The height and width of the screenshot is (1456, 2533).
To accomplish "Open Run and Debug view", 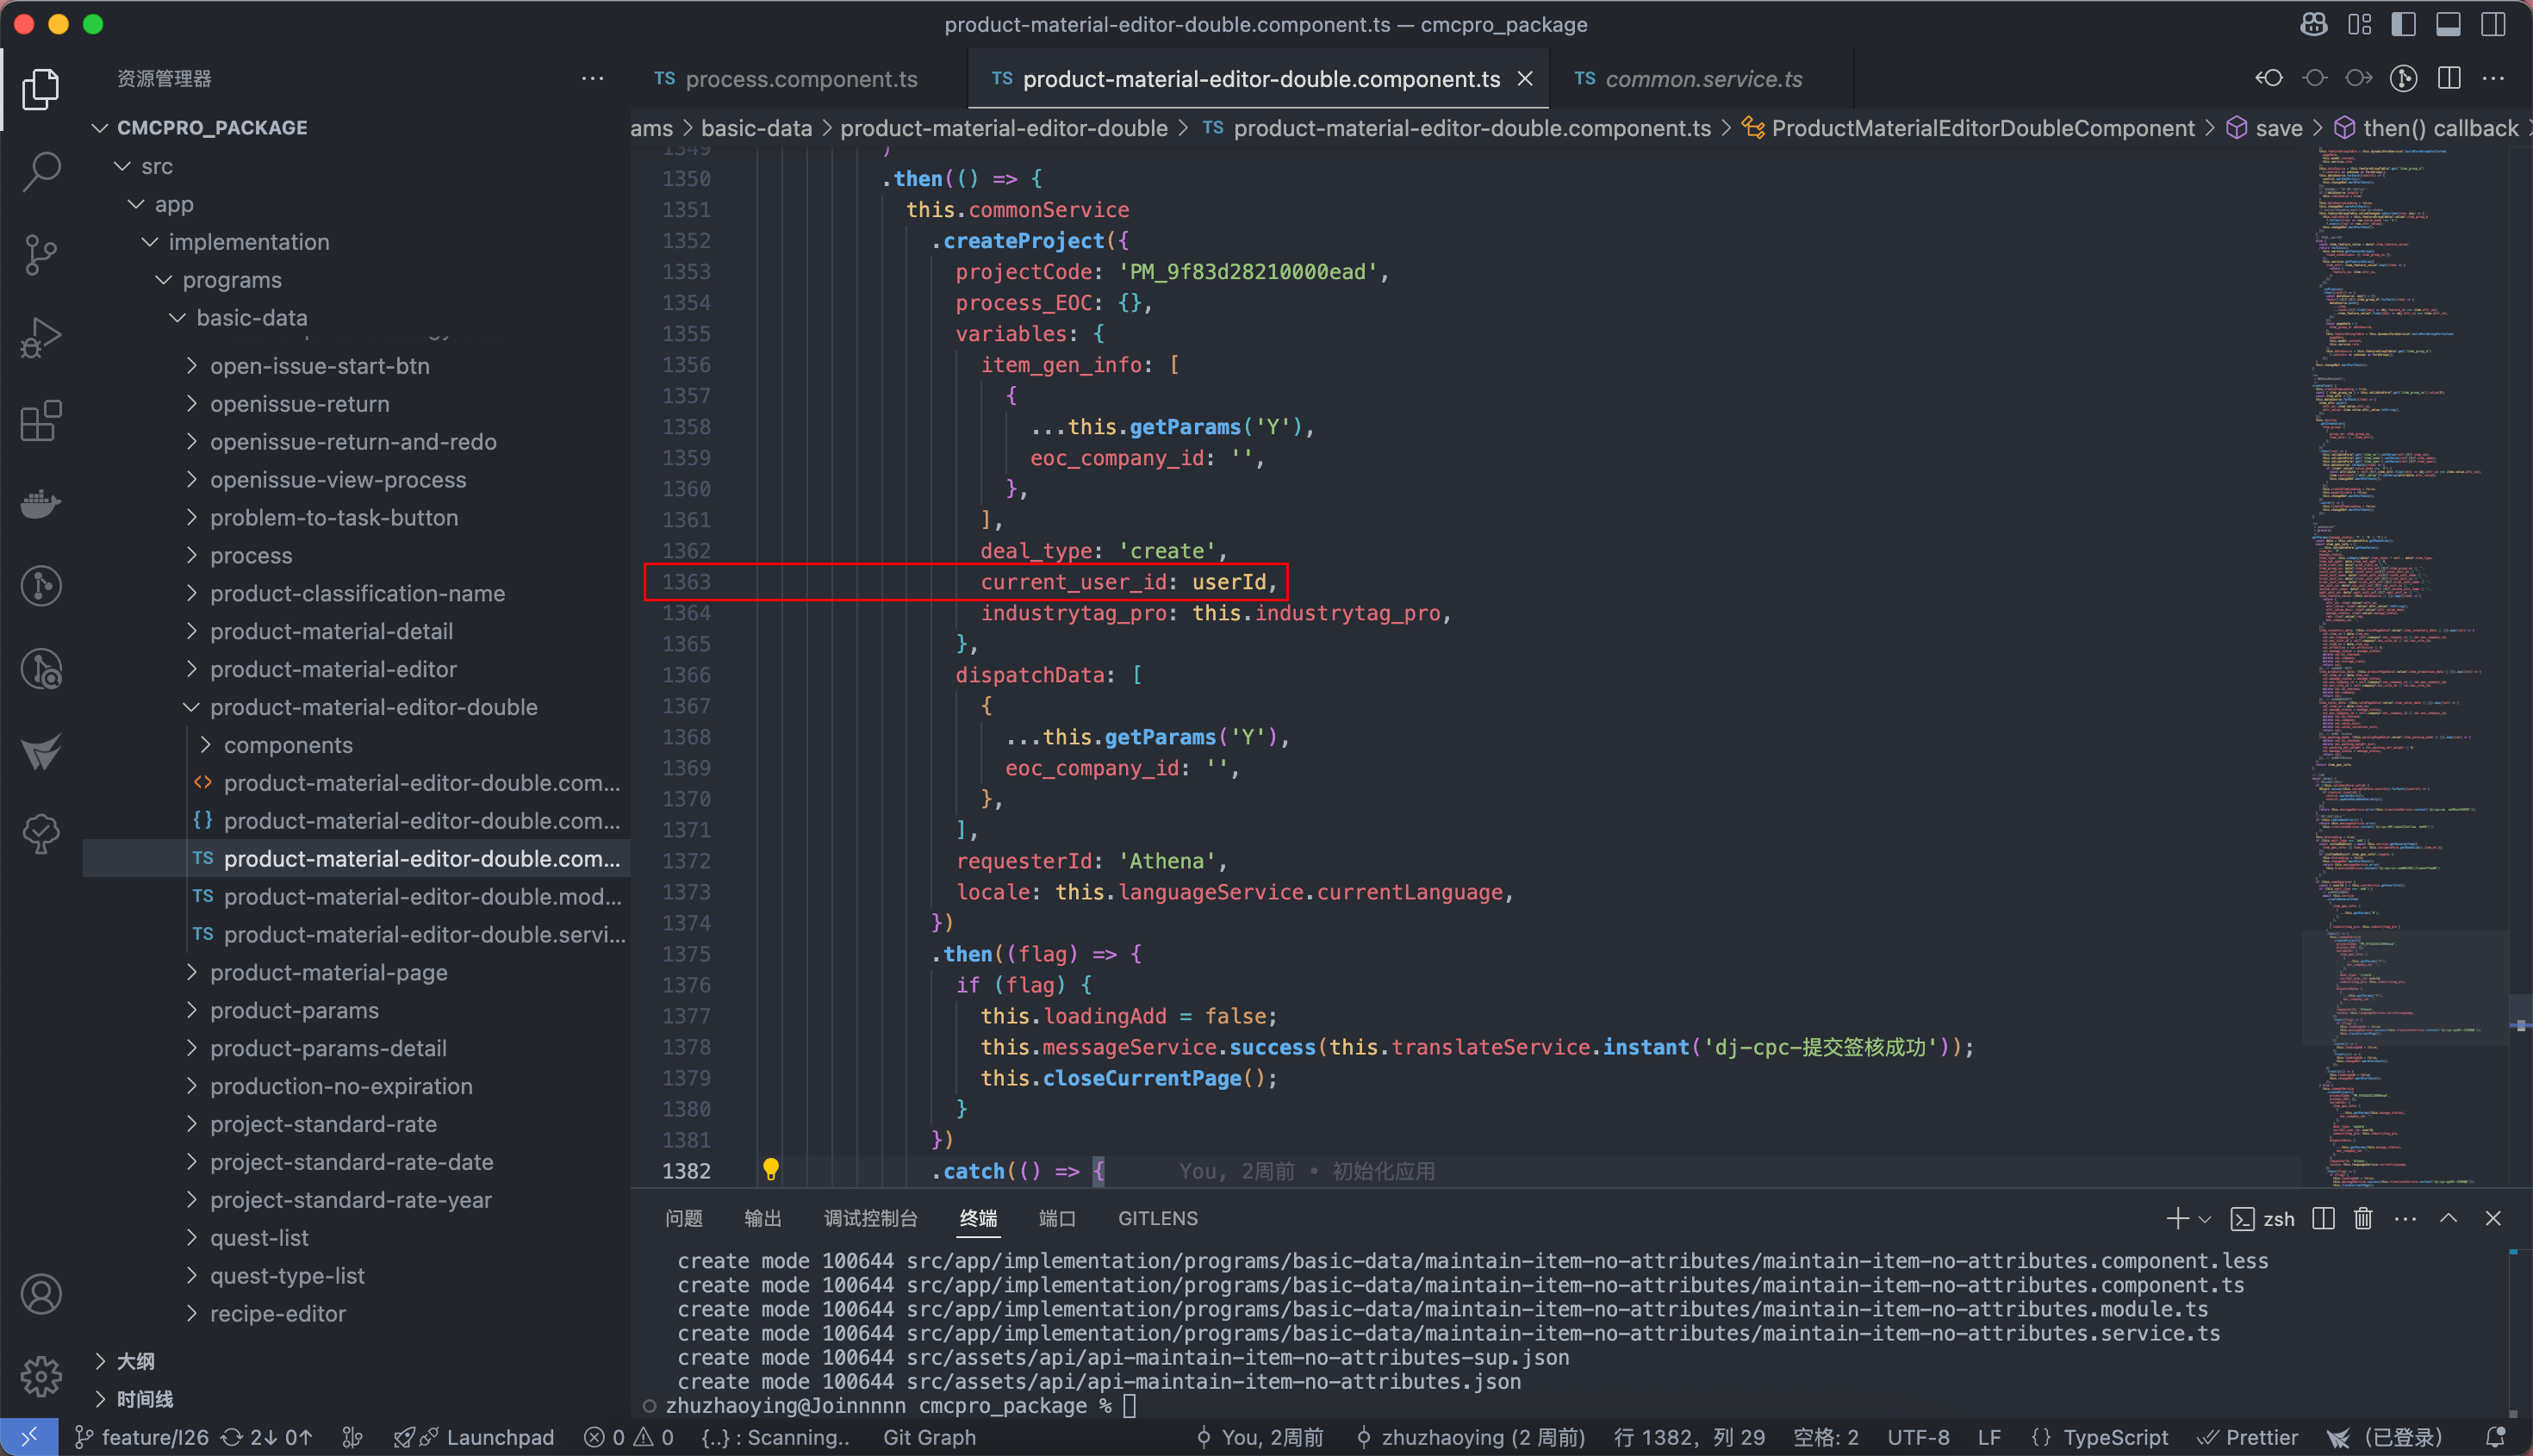I will [x=41, y=338].
